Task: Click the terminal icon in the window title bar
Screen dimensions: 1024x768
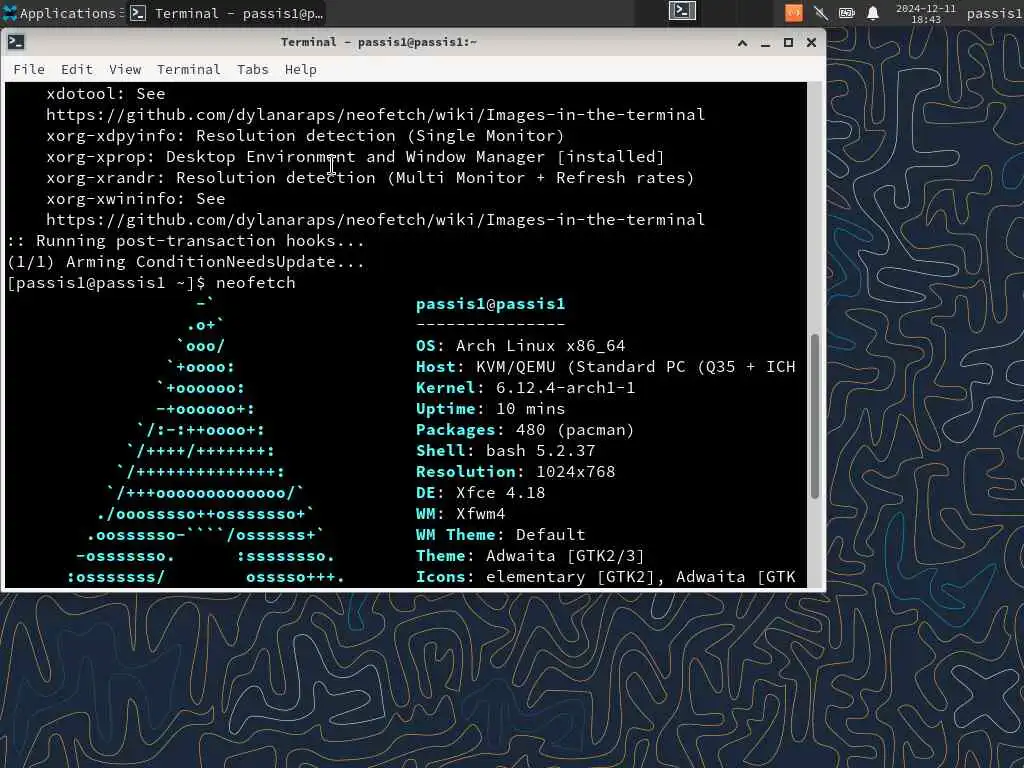Action: pos(16,42)
